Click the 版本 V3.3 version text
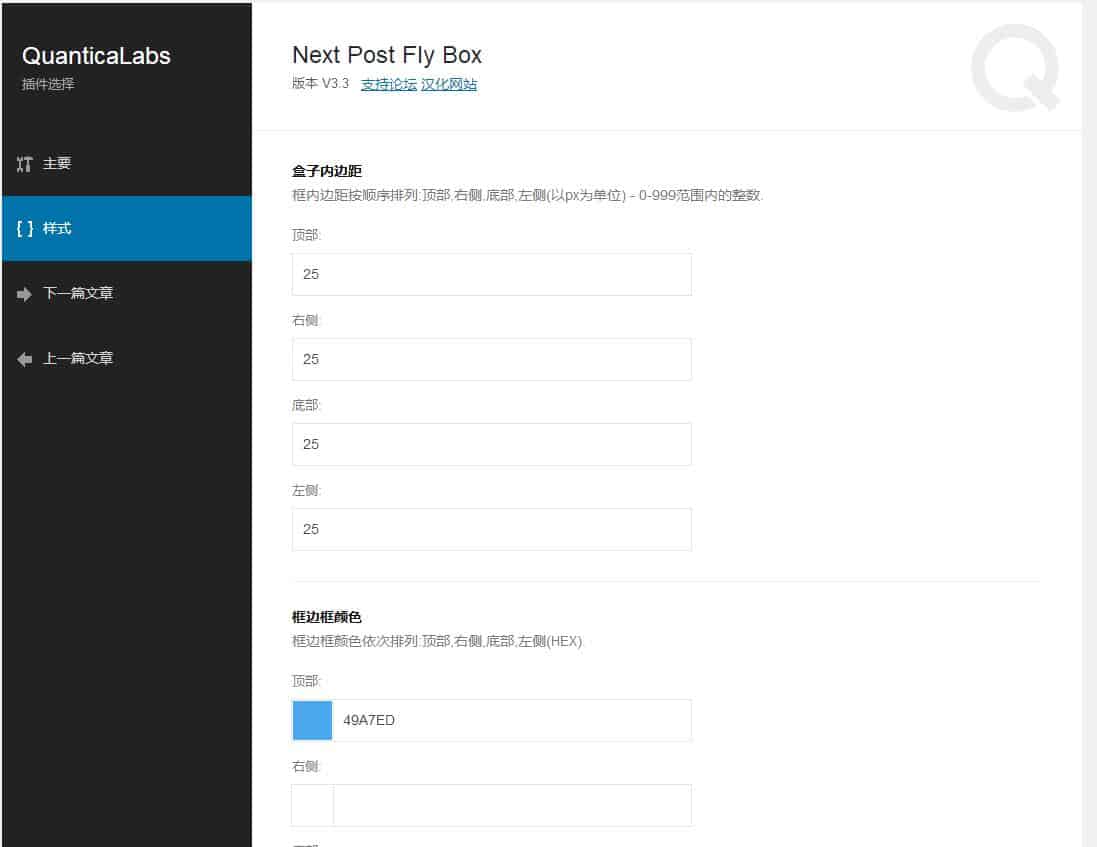This screenshot has width=1097, height=847. (320, 83)
